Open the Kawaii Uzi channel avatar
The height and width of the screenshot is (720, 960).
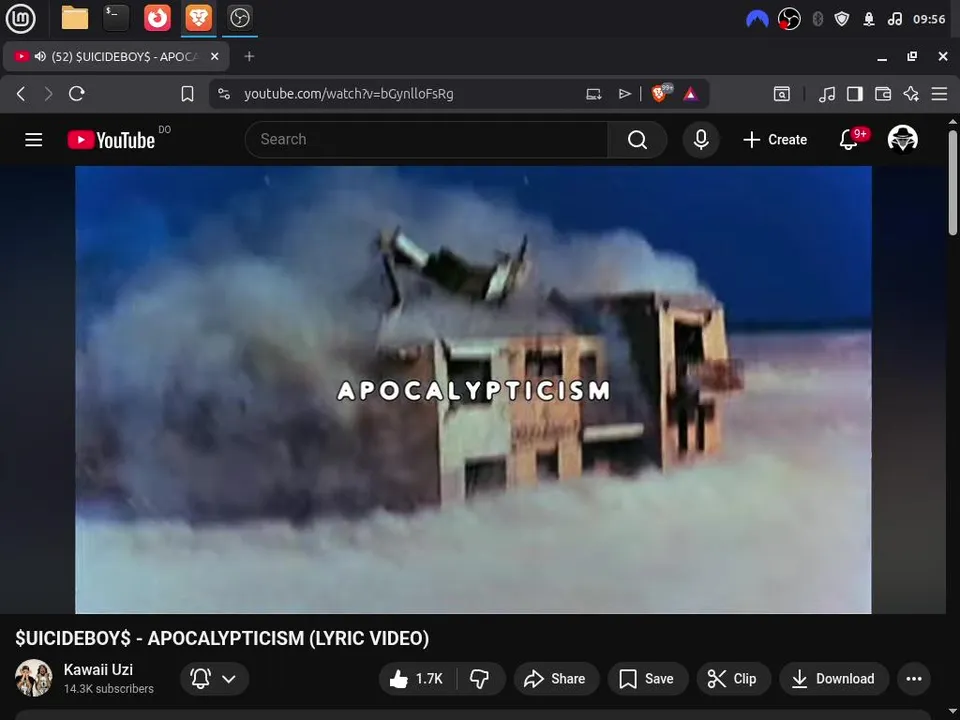point(34,678)
